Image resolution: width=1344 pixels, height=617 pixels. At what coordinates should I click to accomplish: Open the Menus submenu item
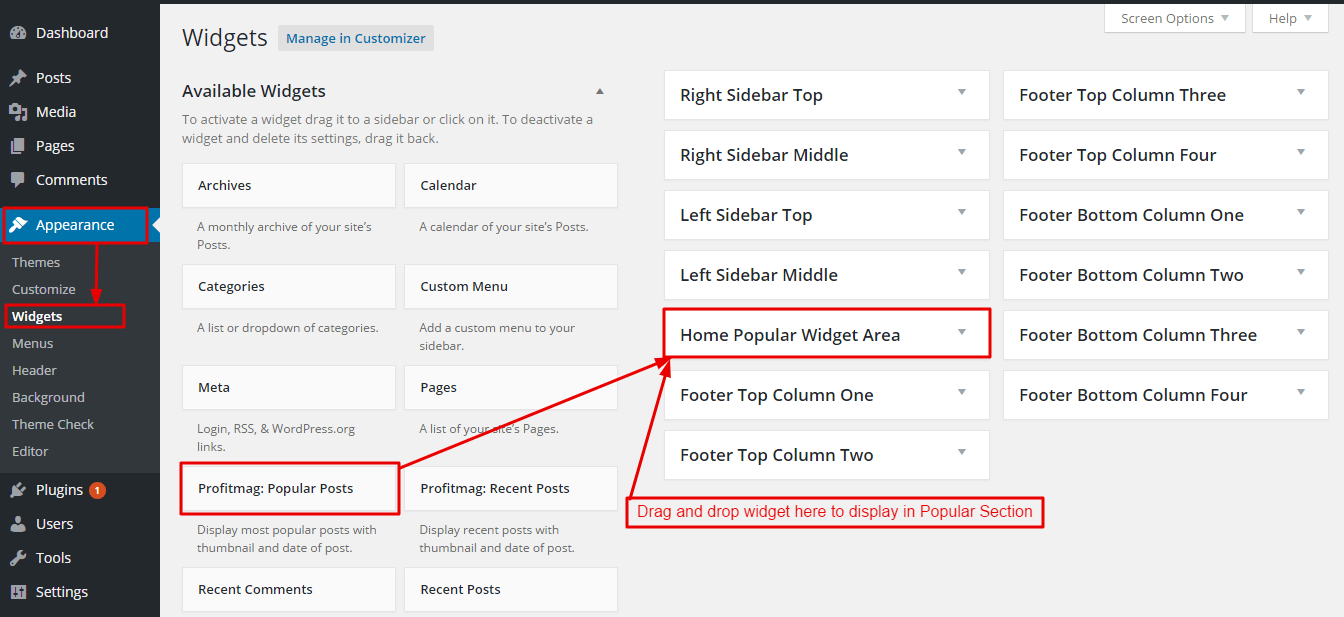pyautogui.click(x=33, y=343)
